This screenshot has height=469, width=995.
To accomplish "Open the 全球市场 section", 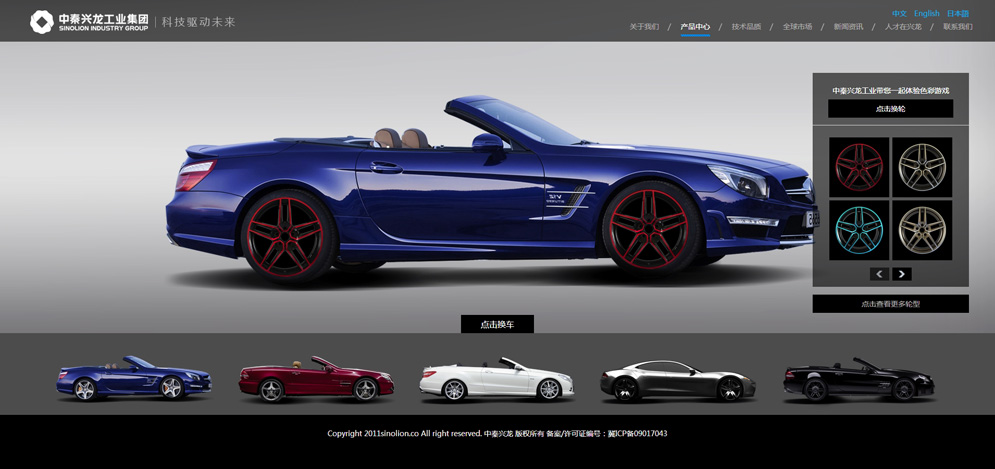I will tap(797, 27).
